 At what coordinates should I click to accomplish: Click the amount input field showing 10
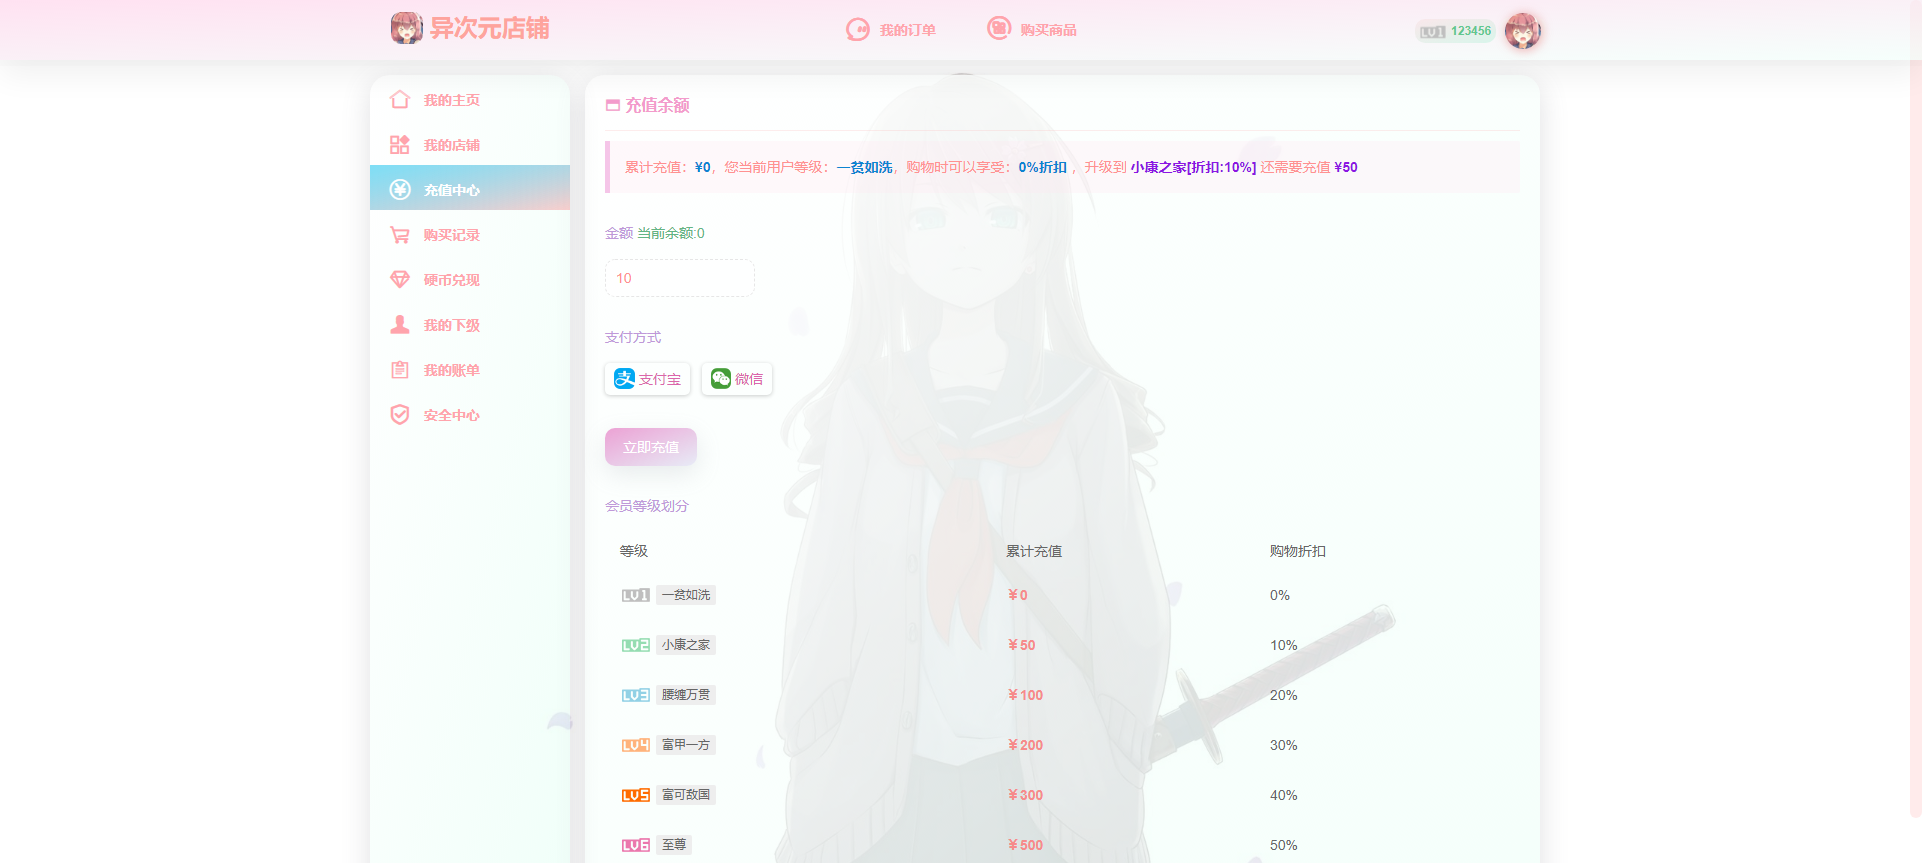click(680, 278)
